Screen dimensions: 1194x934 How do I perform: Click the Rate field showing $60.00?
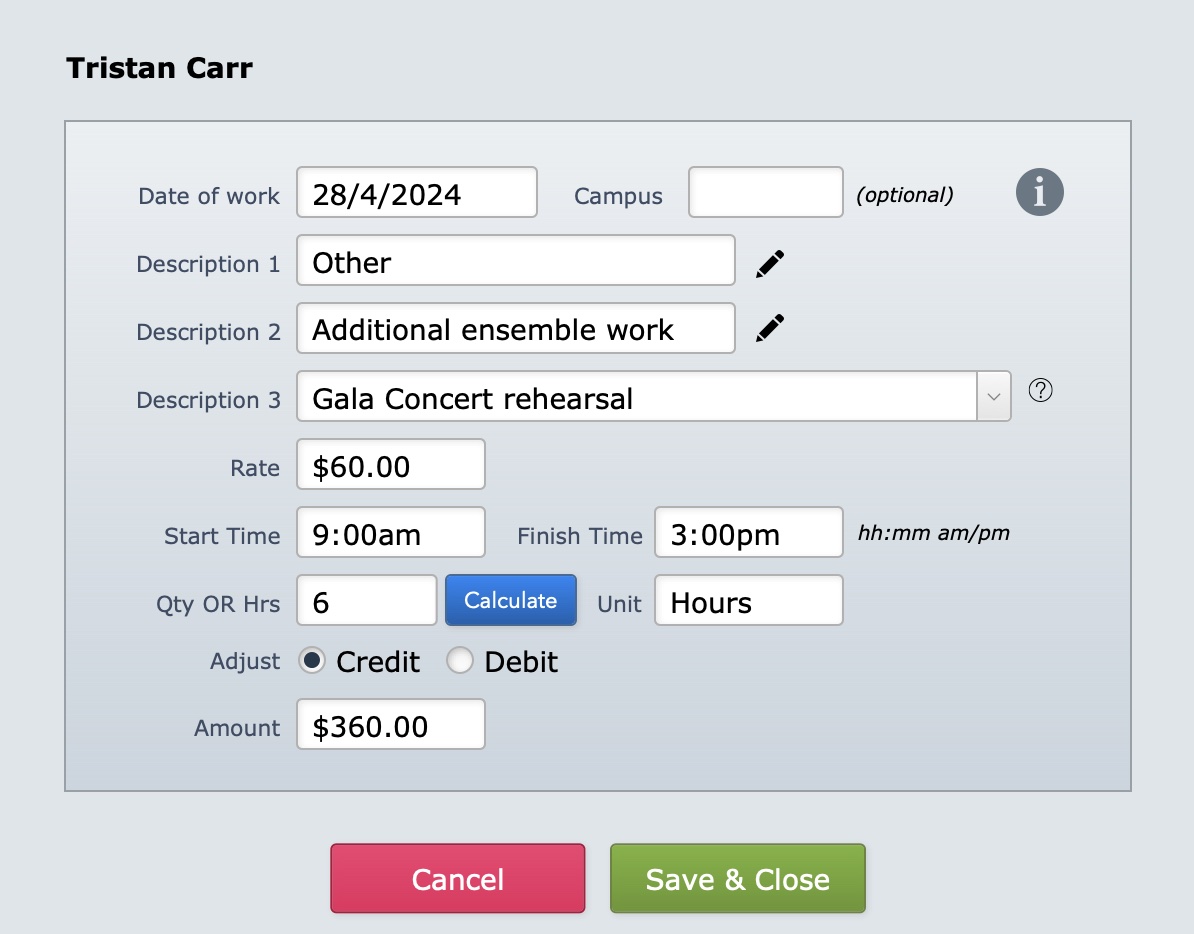coord(391,464)
